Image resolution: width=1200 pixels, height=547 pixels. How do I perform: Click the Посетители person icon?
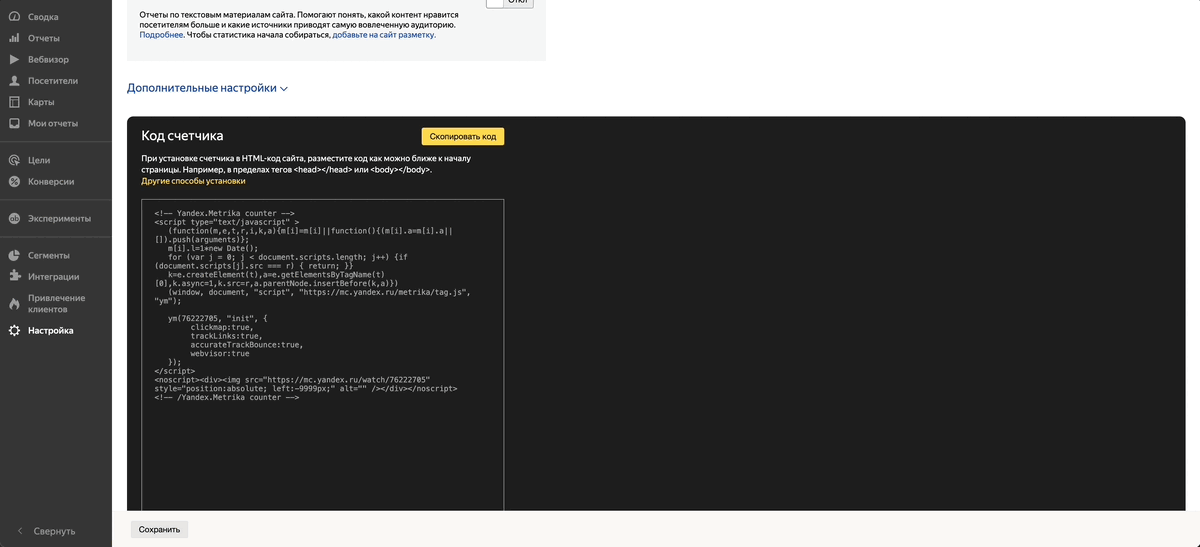[x=15, y=81]
